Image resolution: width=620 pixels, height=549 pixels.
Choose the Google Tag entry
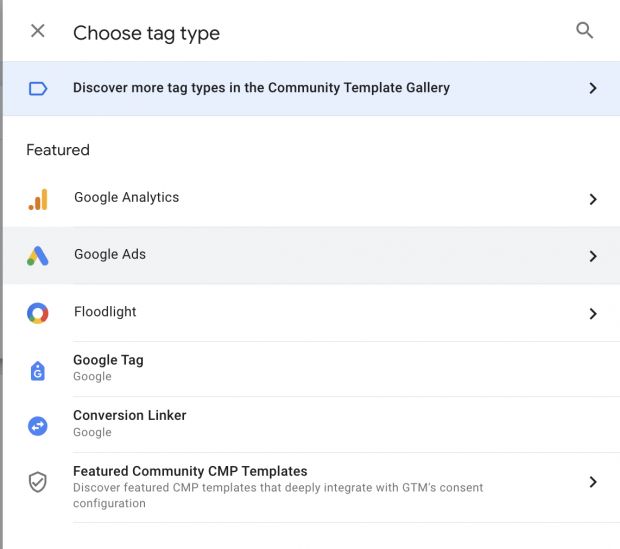(x=312, y=369)
